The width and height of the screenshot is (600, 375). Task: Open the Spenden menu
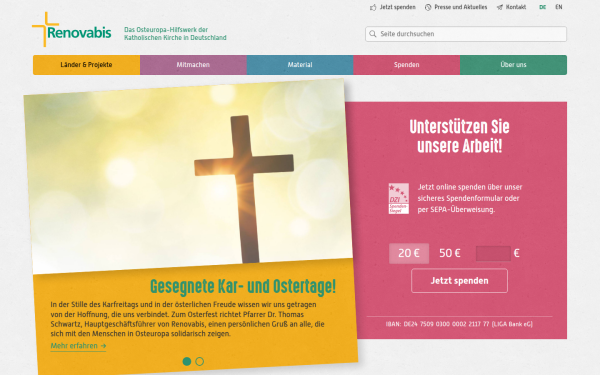coord(406,65)
